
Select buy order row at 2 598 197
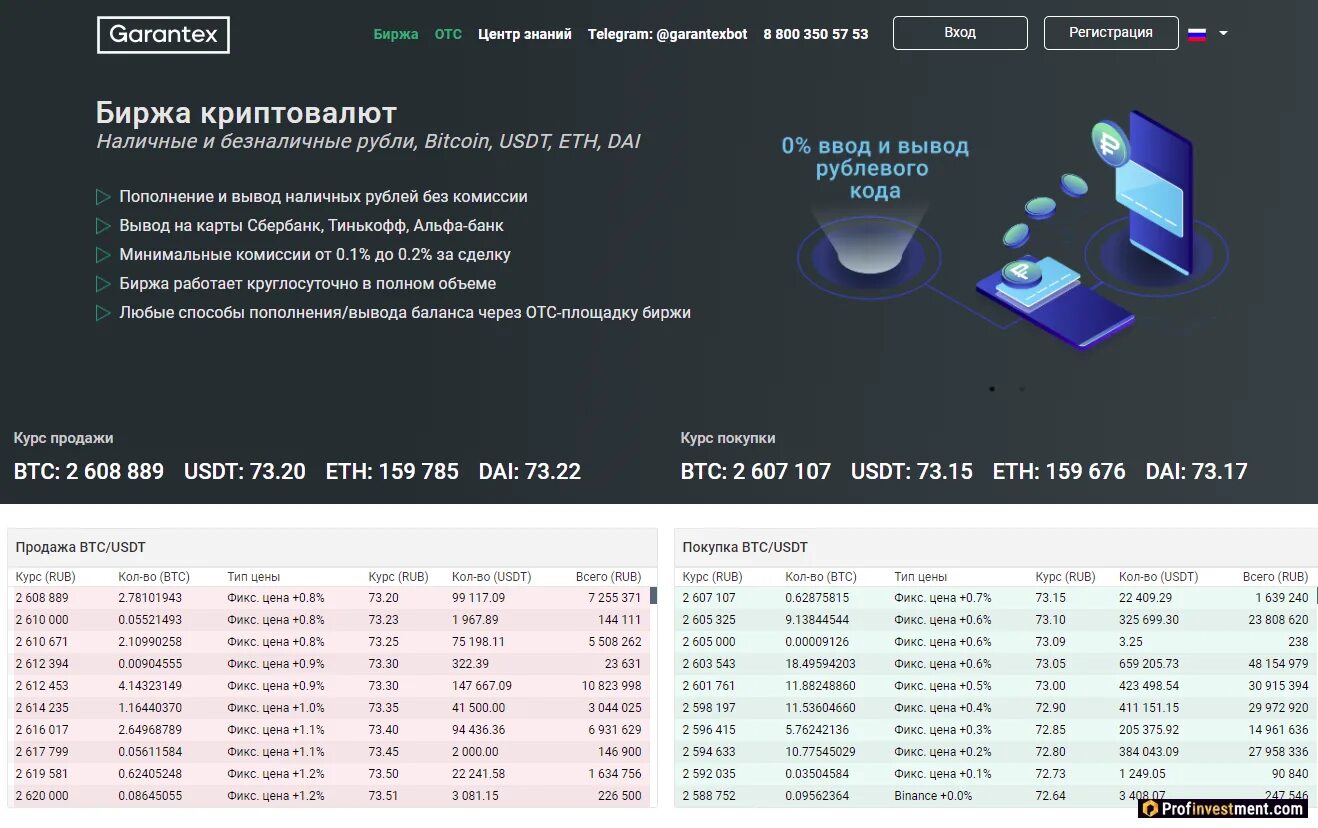click(x=996, y=708)
